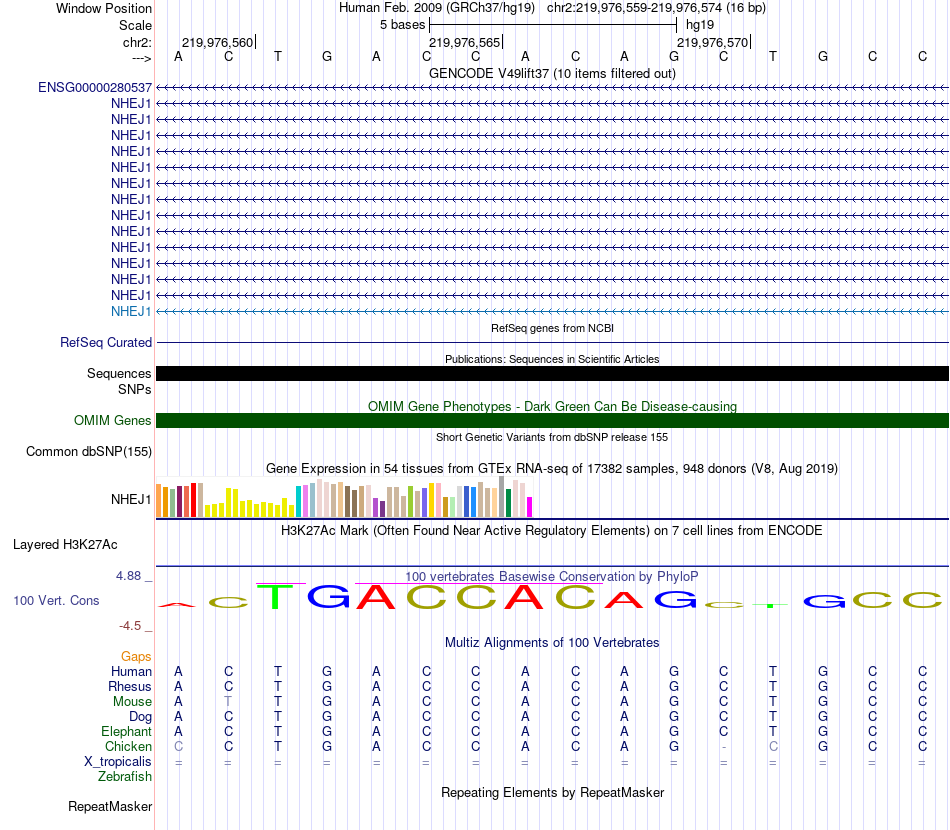
Task: Click the Sequences track label
Action: [x=119, y=373]
